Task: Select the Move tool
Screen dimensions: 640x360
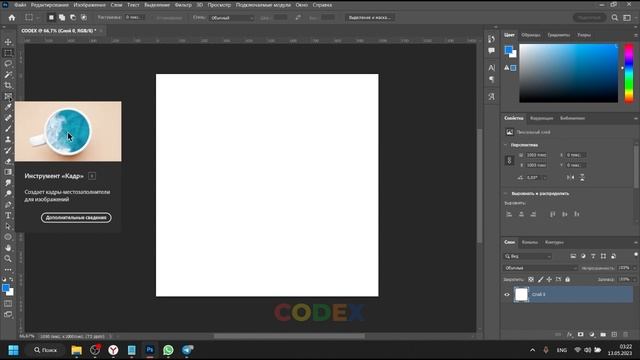Action: 8,42
